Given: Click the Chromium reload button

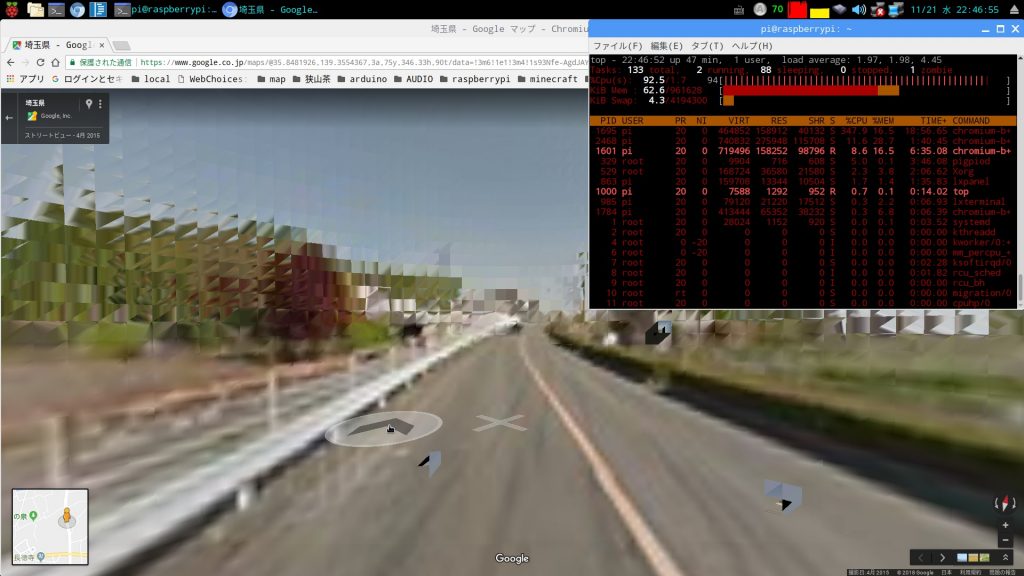Looking at the screenshot, I should click(41, 61).
